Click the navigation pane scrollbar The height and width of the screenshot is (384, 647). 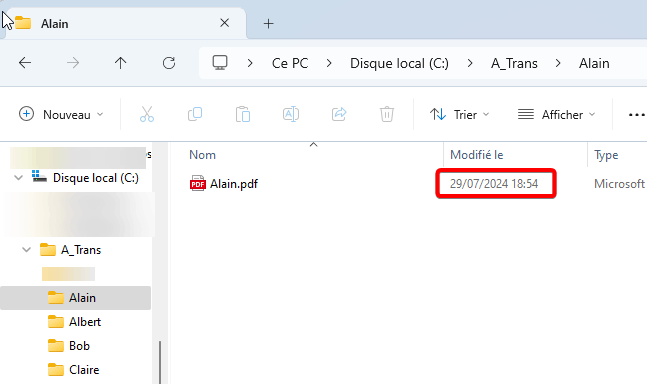[160, 362]
